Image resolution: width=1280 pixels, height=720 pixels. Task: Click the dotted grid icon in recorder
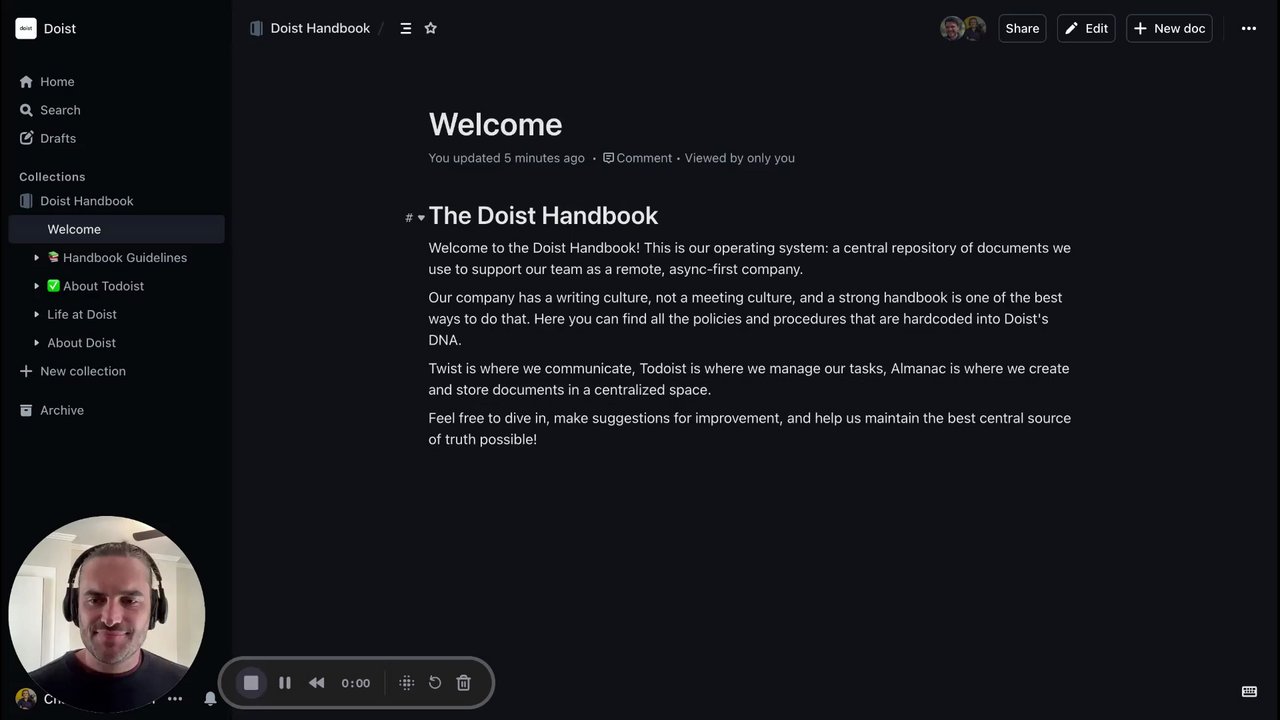pyautogui.click(x=406, y=683)
